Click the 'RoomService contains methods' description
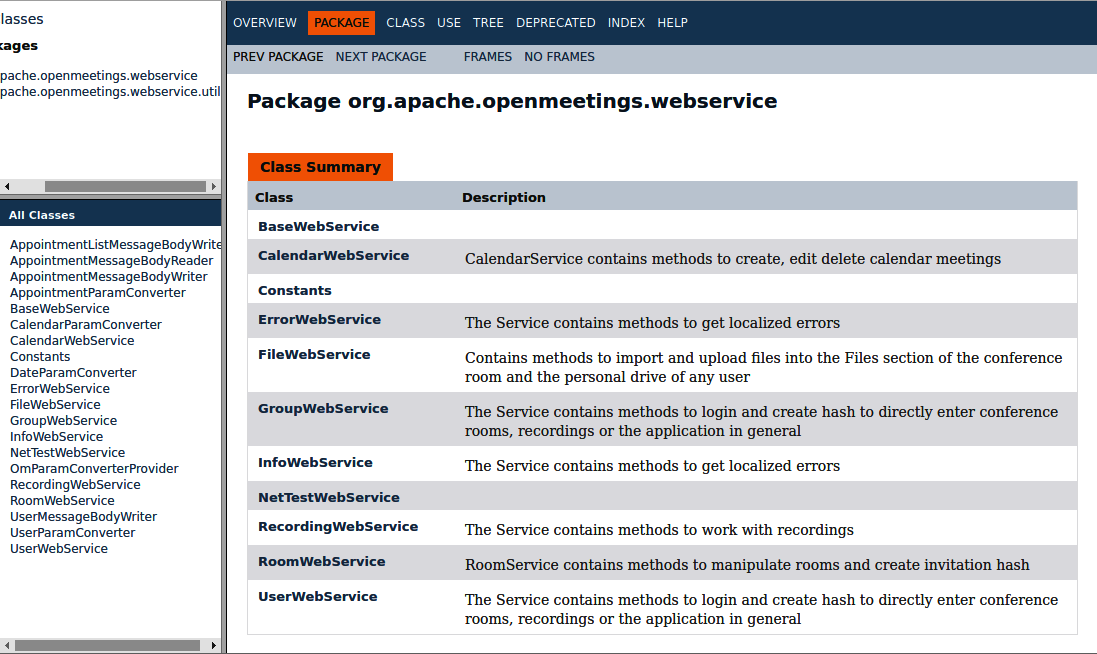Screen dimensions: 1097x654 (747, 564)
